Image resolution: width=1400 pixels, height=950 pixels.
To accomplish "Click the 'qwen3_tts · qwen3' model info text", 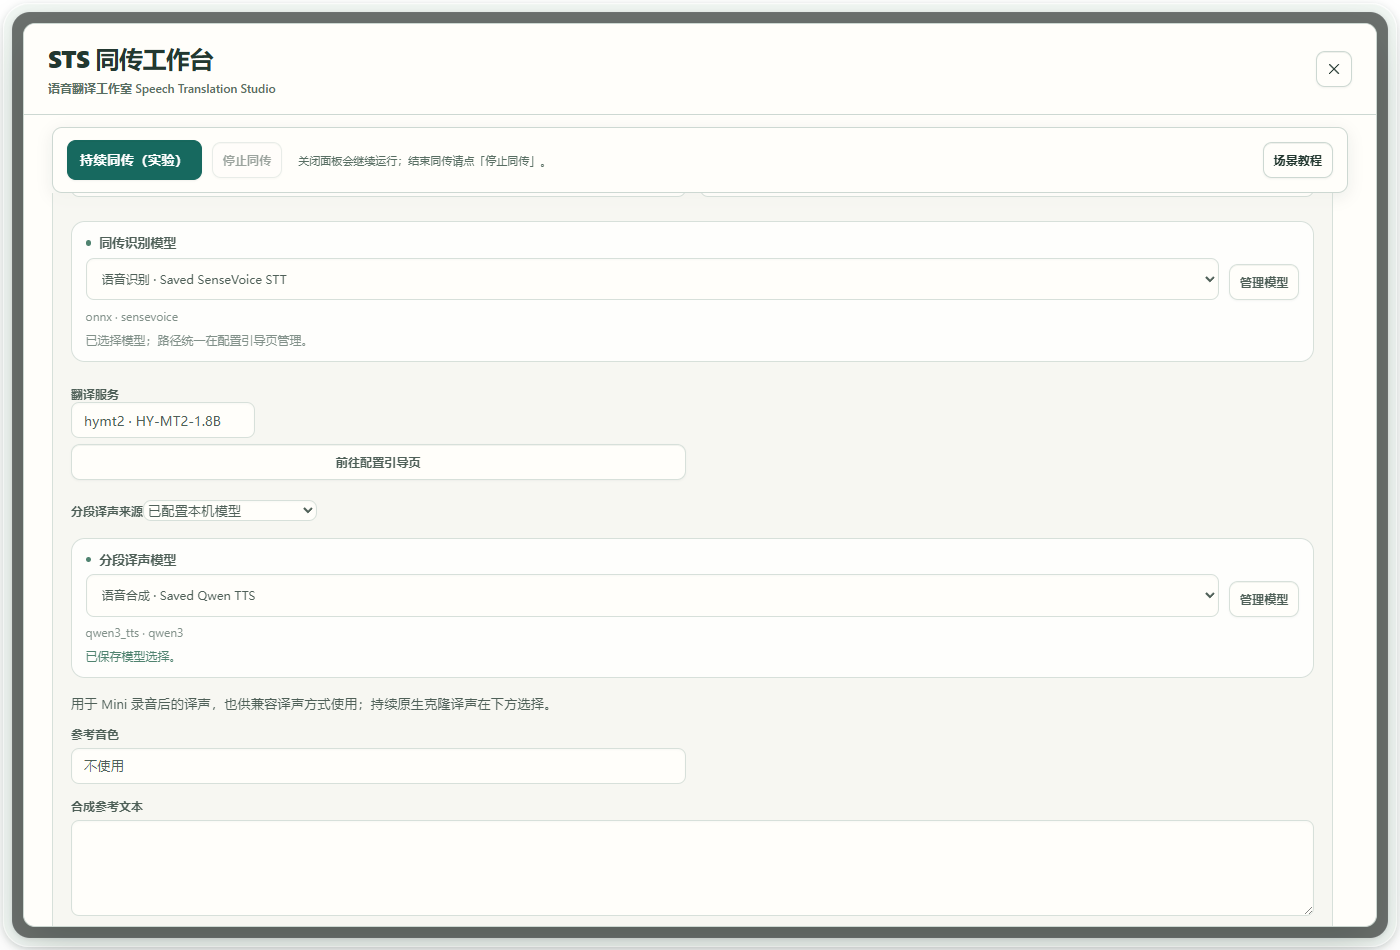I will [134, 633].
